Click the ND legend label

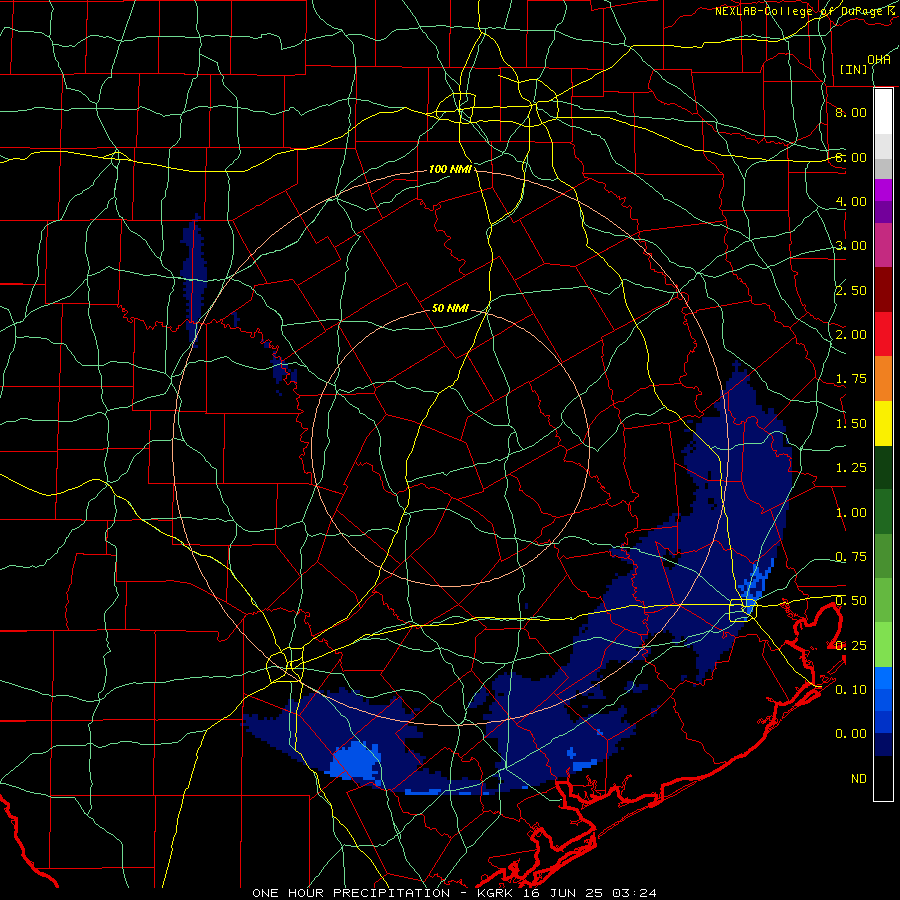coord(859,779)
